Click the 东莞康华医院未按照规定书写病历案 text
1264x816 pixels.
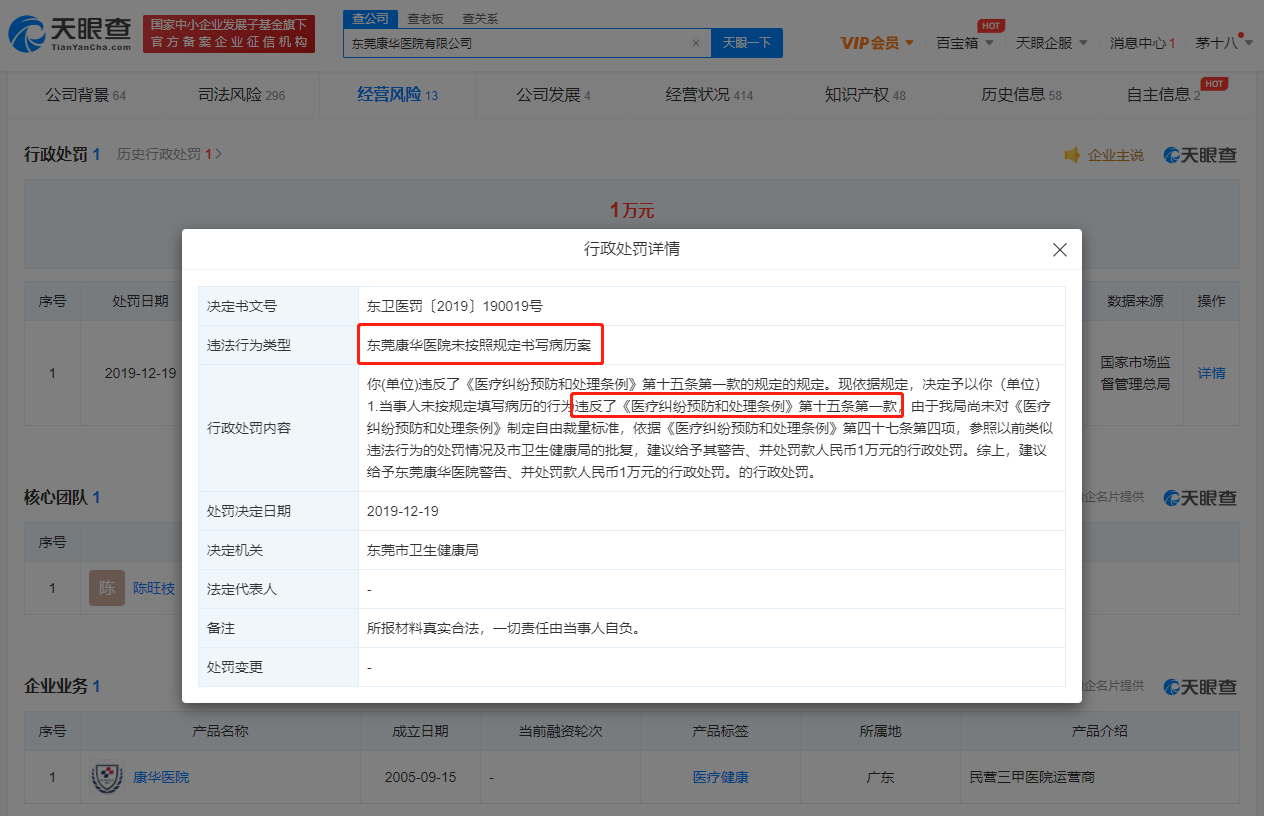click(479, 345)
